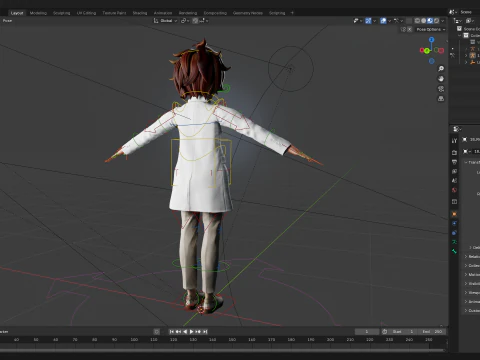This screenshot has width=480, height=360.
Task: Play the animation in reverse
Action: [x=185, y=332]
